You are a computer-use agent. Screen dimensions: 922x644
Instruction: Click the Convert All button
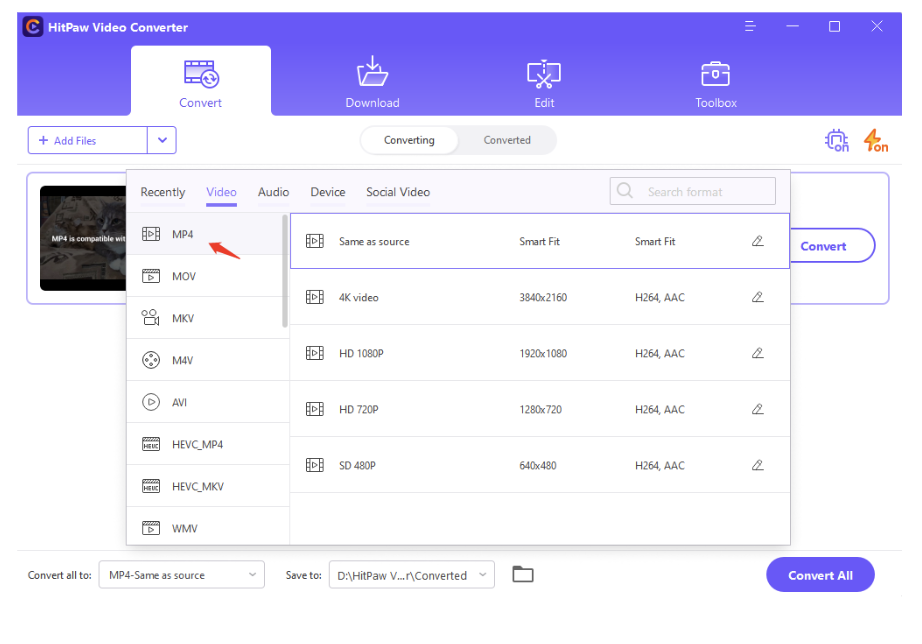click(x=820, y=575)
